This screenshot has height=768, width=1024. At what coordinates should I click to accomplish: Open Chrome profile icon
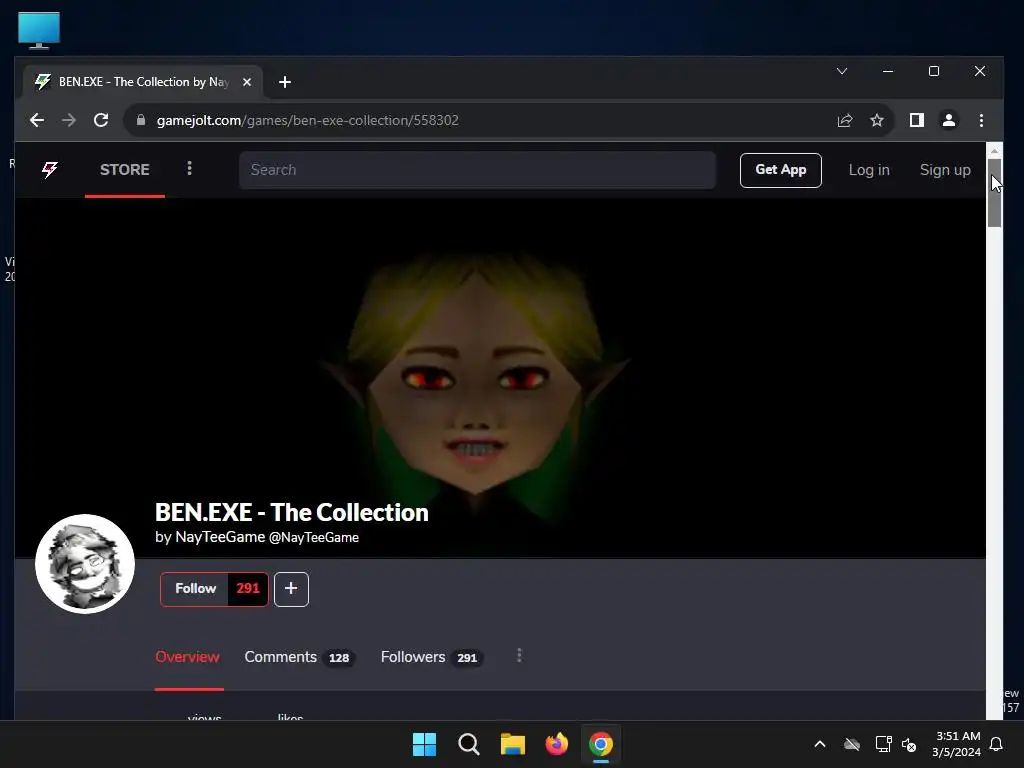(x=949, y=120)
